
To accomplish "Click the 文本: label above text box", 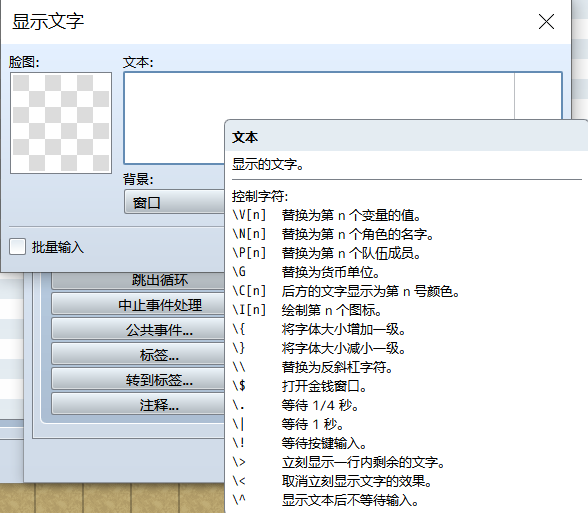I will (x=138, y=62).
